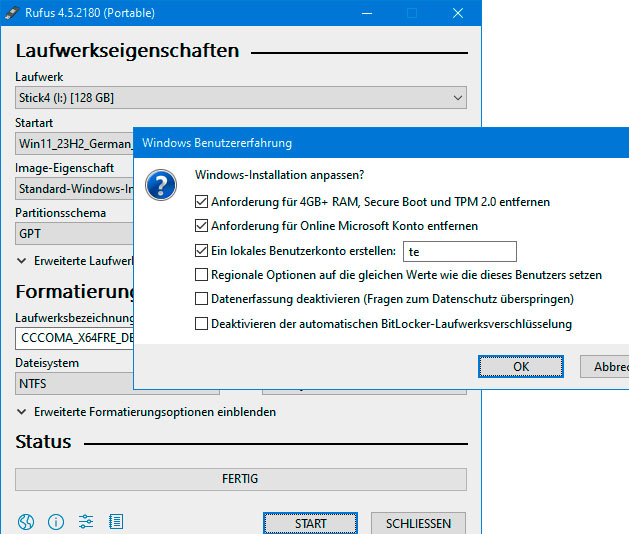This screenshot has height=534, width=629.
Task: Click 'Windows-Installation anpassen?' text
Action: pos(280,175)
